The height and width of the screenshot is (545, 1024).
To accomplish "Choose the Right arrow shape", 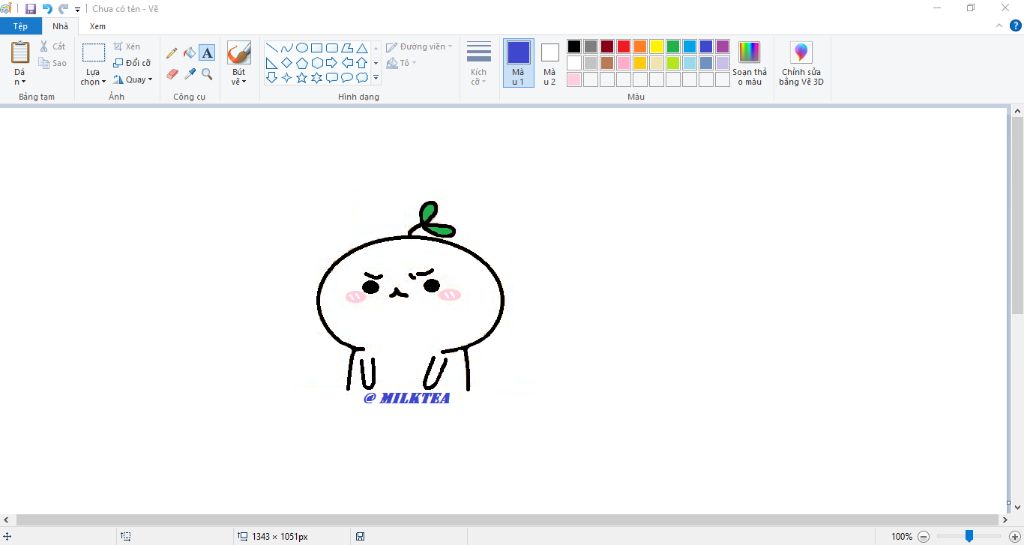I will pos(332,63).
